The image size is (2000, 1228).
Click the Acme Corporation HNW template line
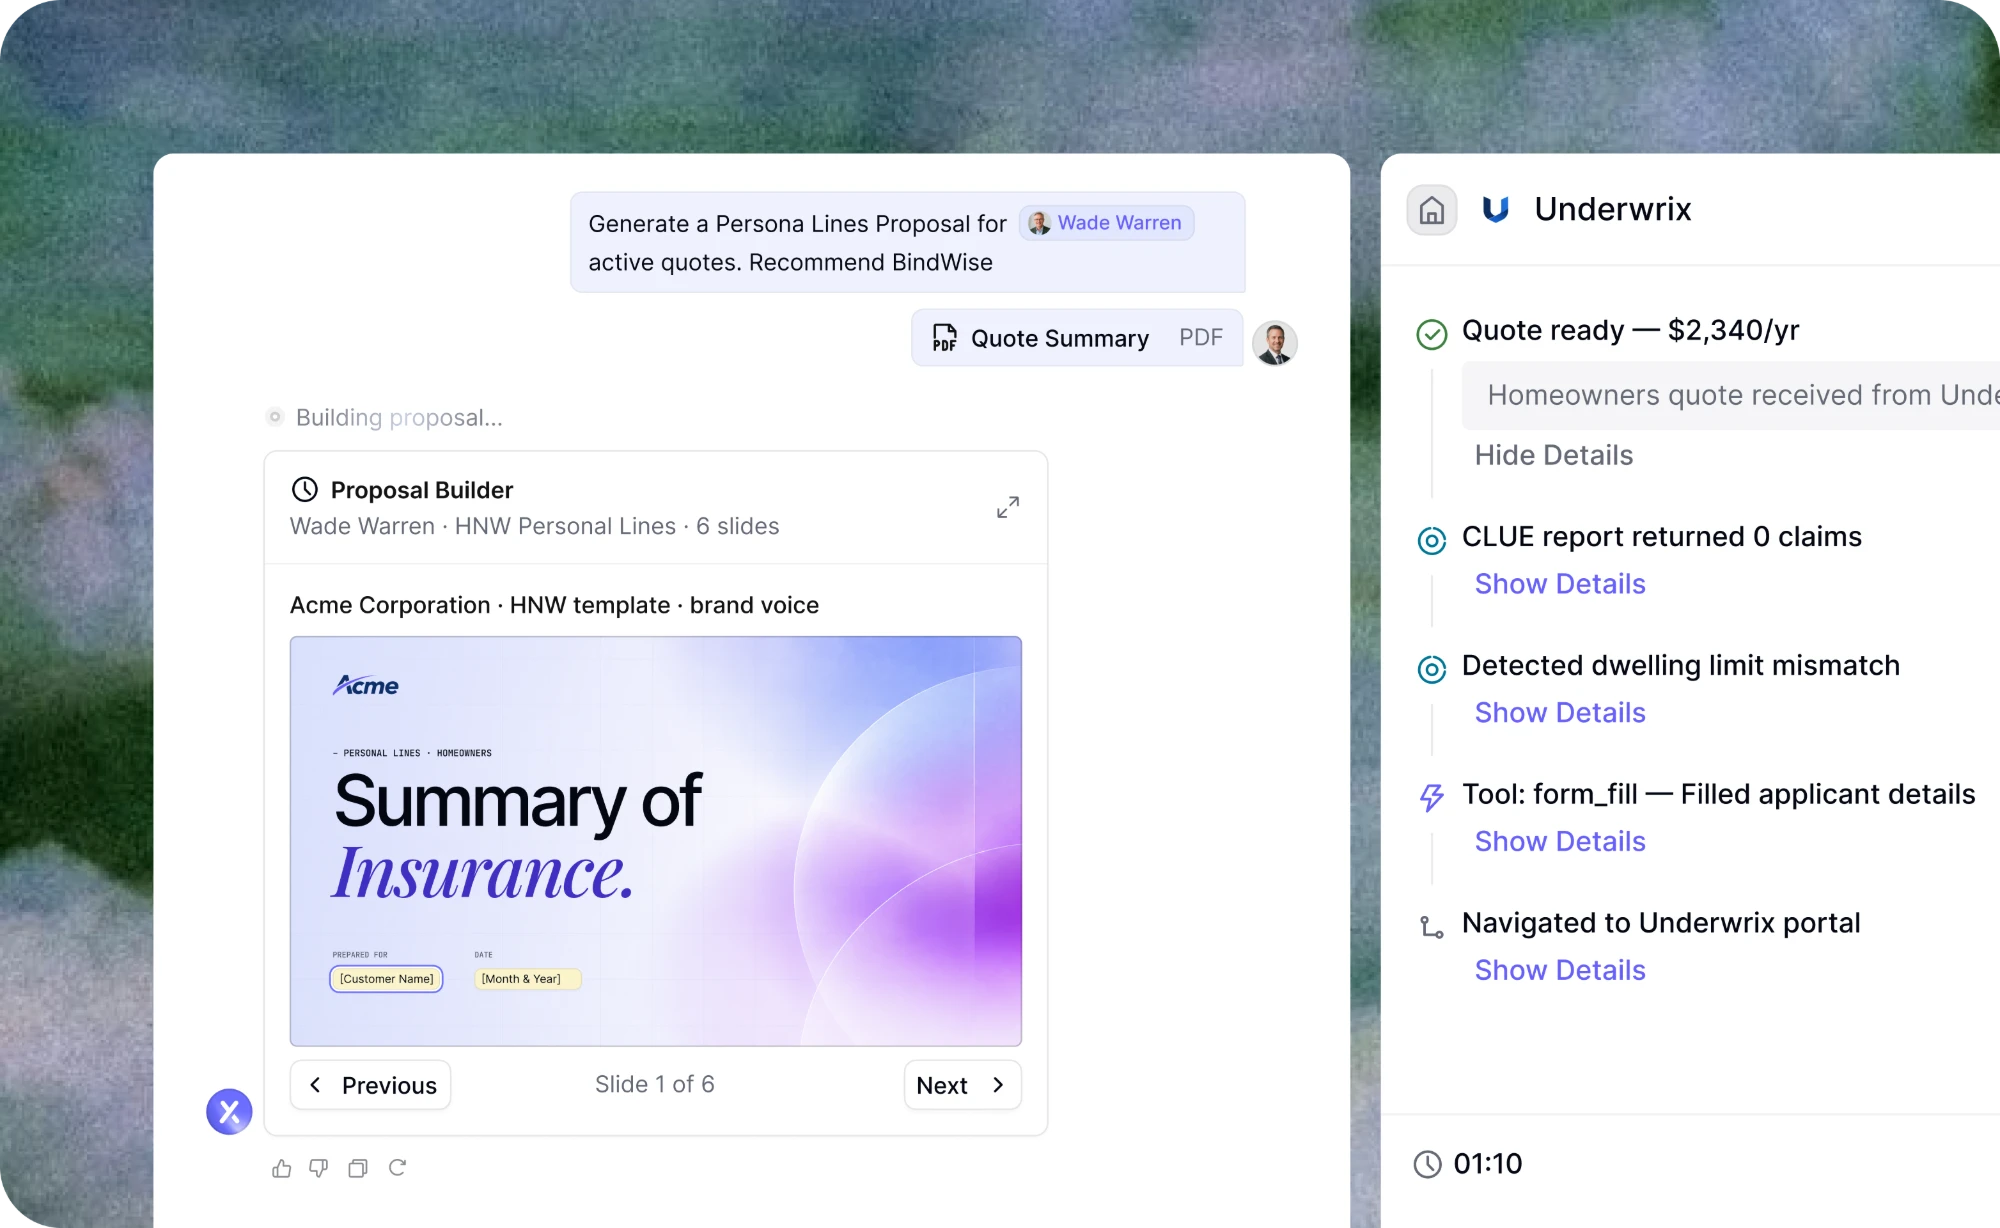[x=554, y=605]
